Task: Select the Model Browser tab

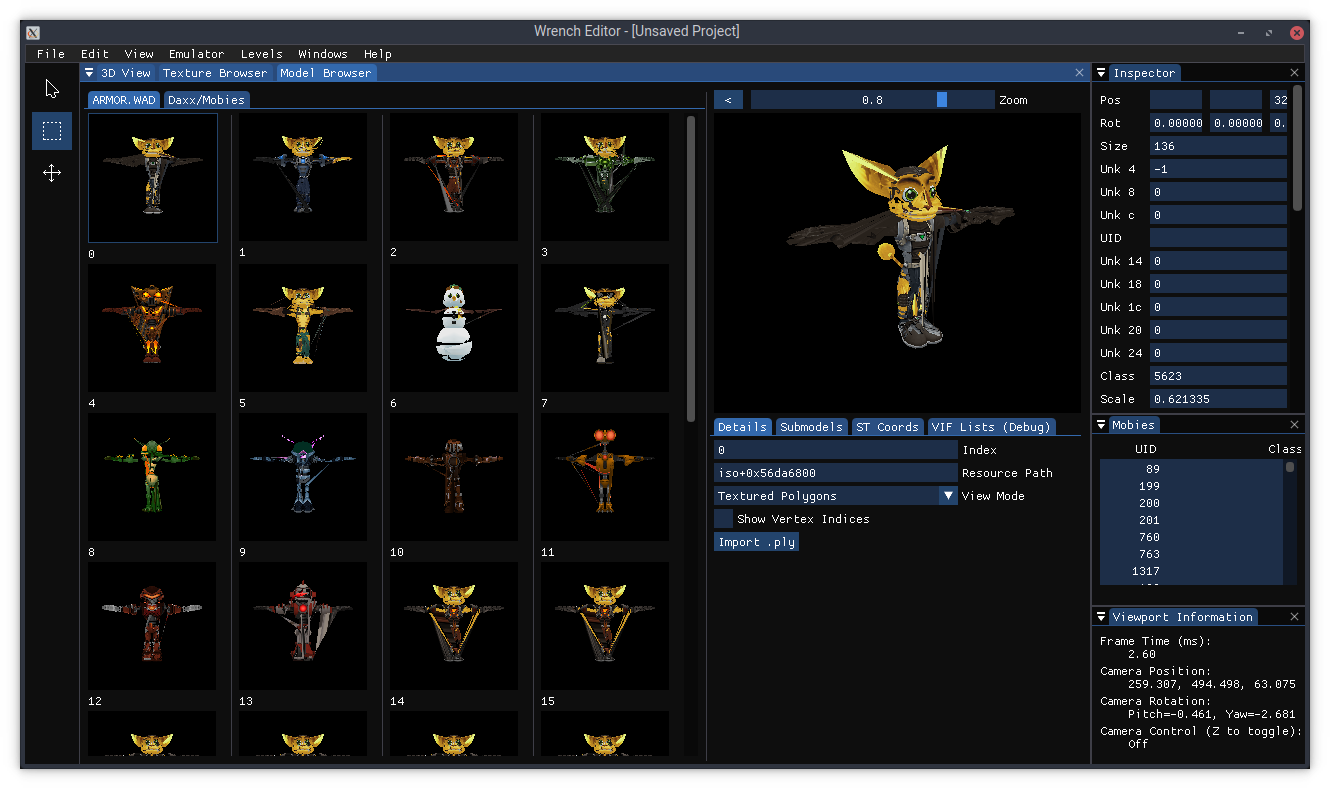Action: [326, 73]
